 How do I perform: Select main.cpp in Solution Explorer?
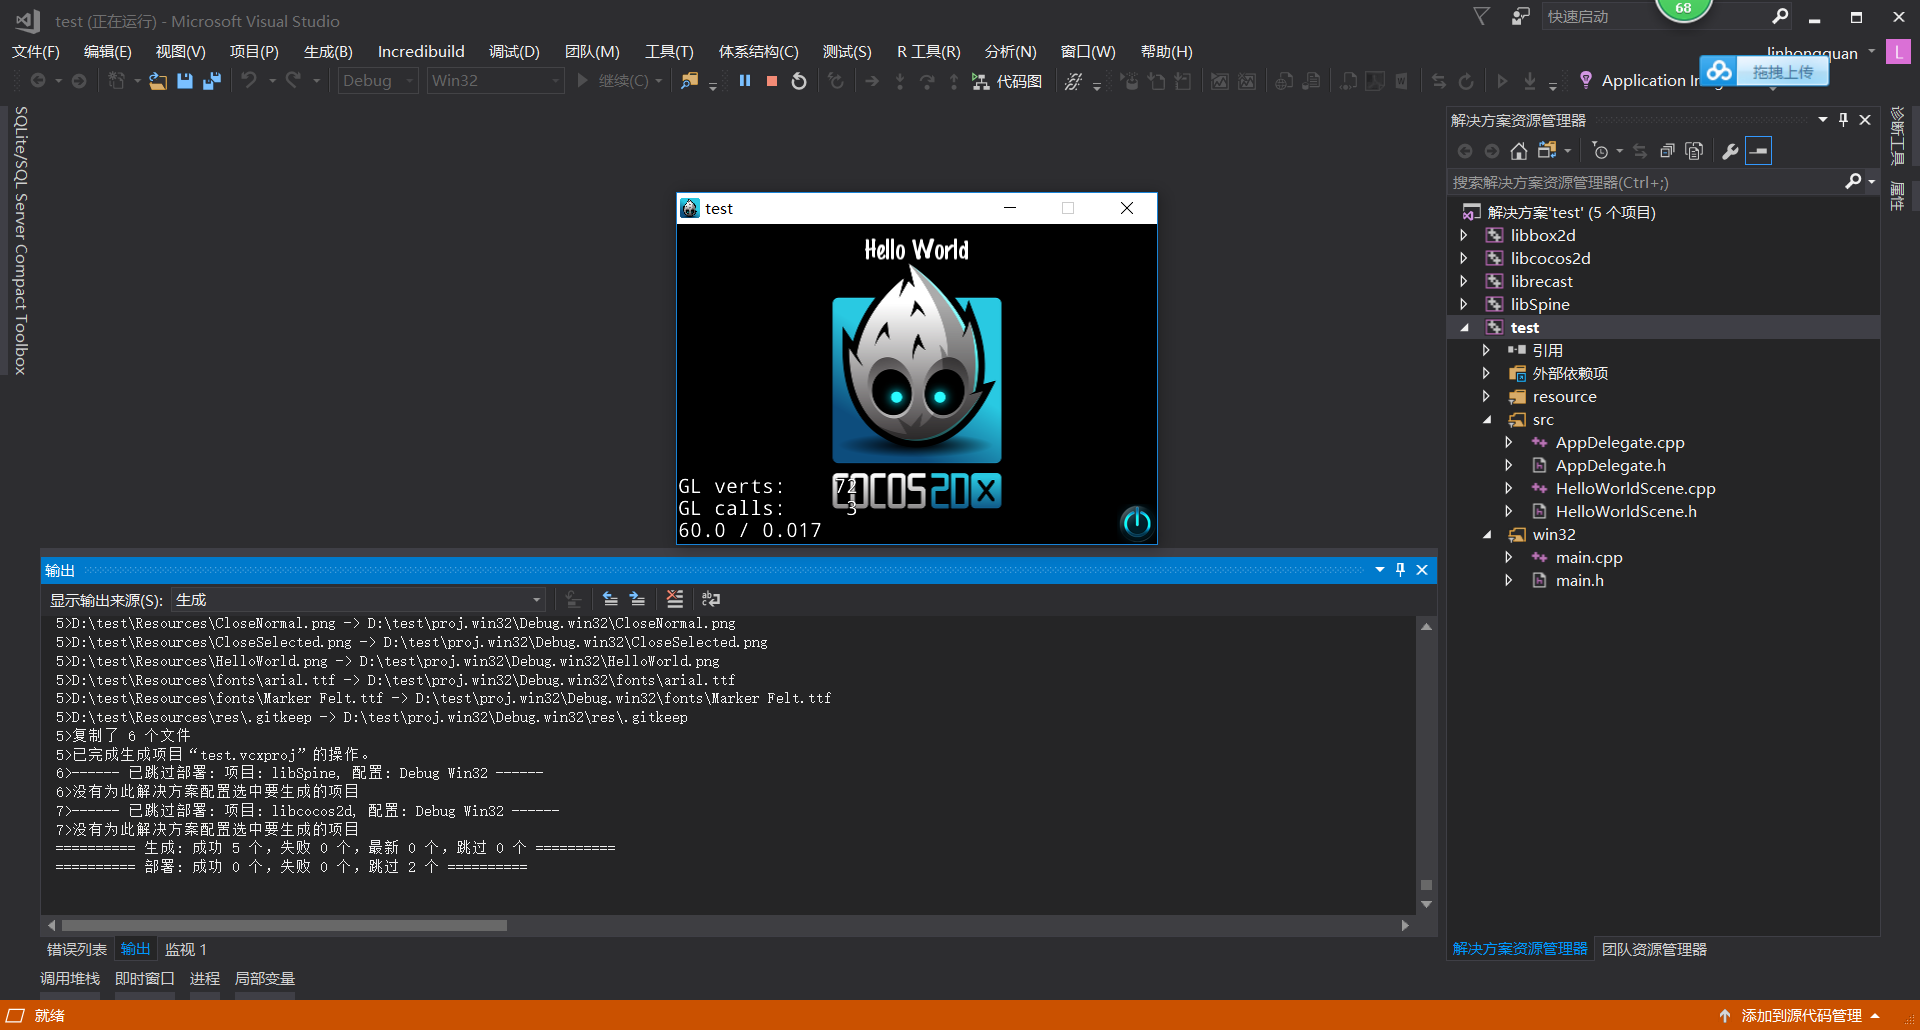pyautogui.click(x=1589, y=557)
